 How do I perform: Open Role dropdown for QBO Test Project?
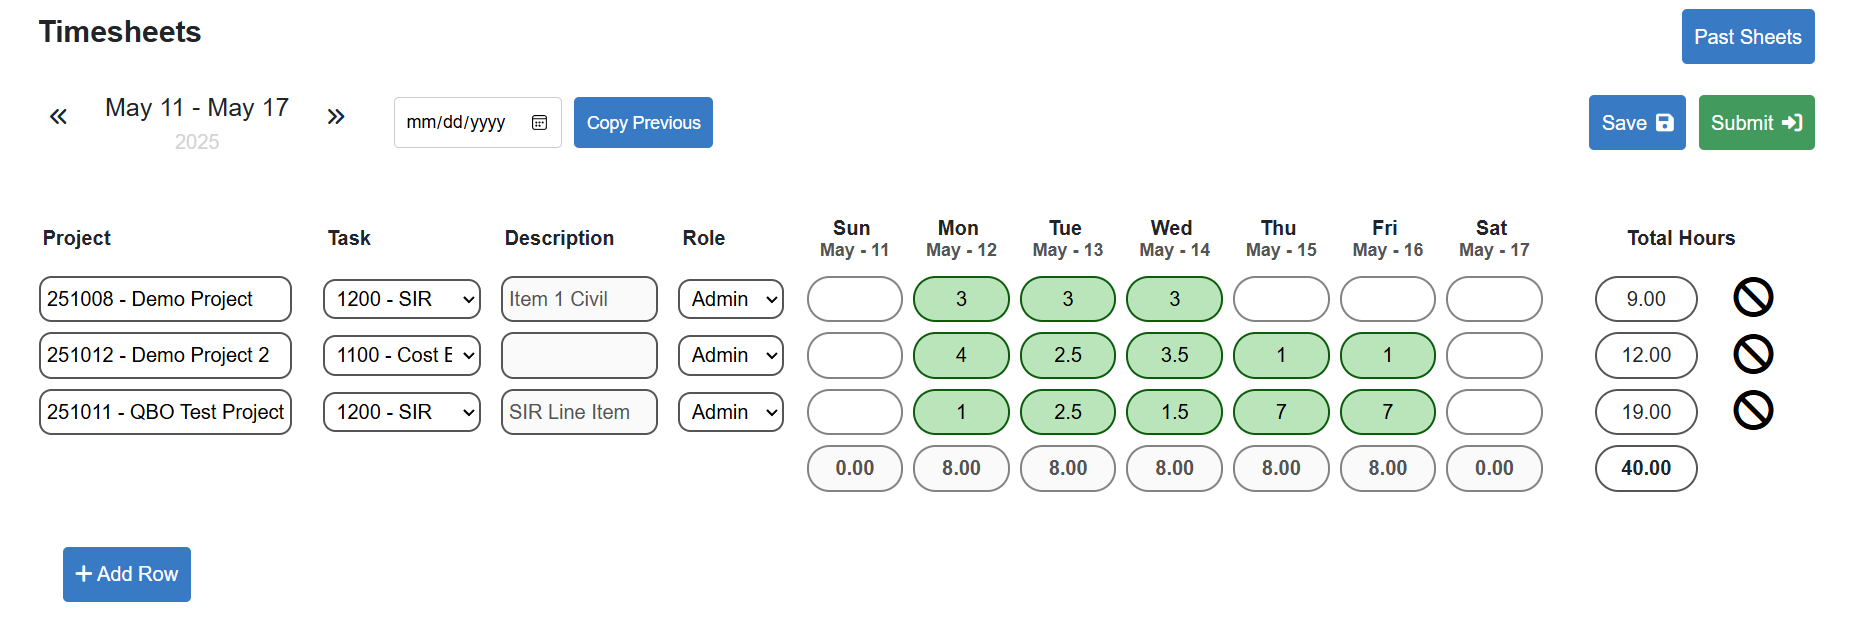[x=731, y=412]
